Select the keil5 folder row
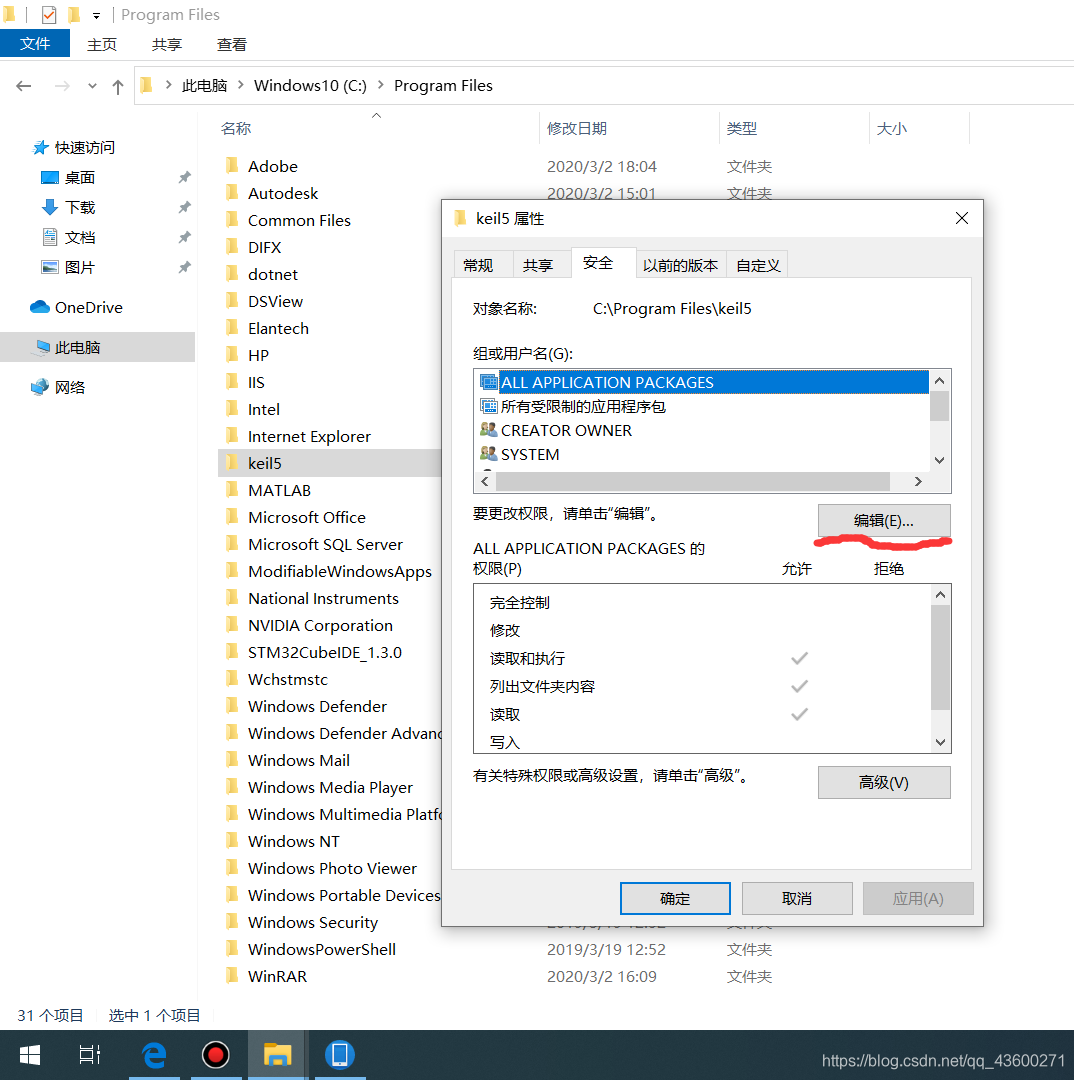The image size is (1074, 1080). [329, 464]
